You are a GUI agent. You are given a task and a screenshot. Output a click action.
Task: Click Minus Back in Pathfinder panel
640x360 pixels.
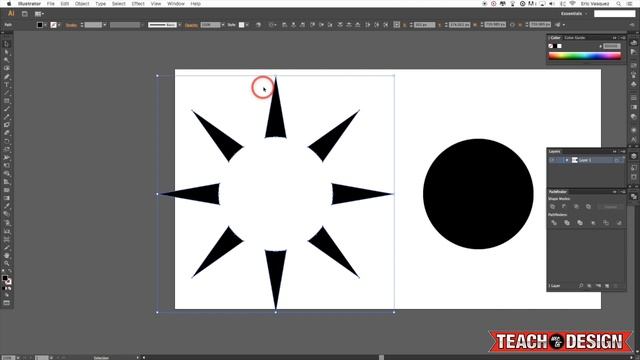pyautogui.click(x=619, y=223)
